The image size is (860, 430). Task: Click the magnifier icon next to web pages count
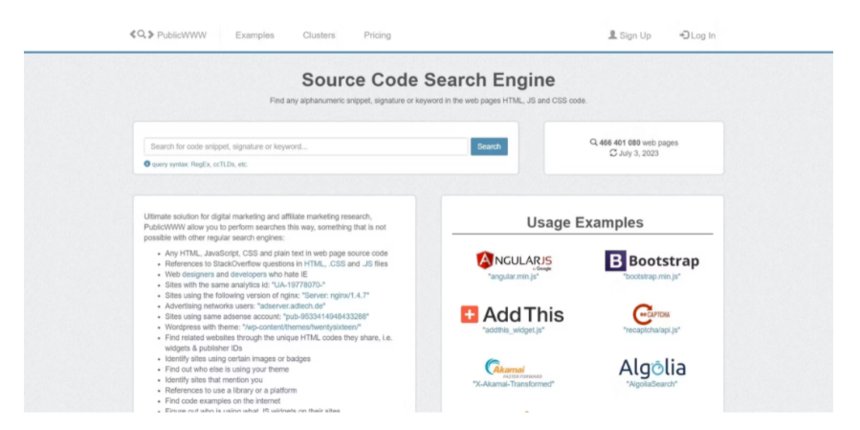[x=593, y=142]
